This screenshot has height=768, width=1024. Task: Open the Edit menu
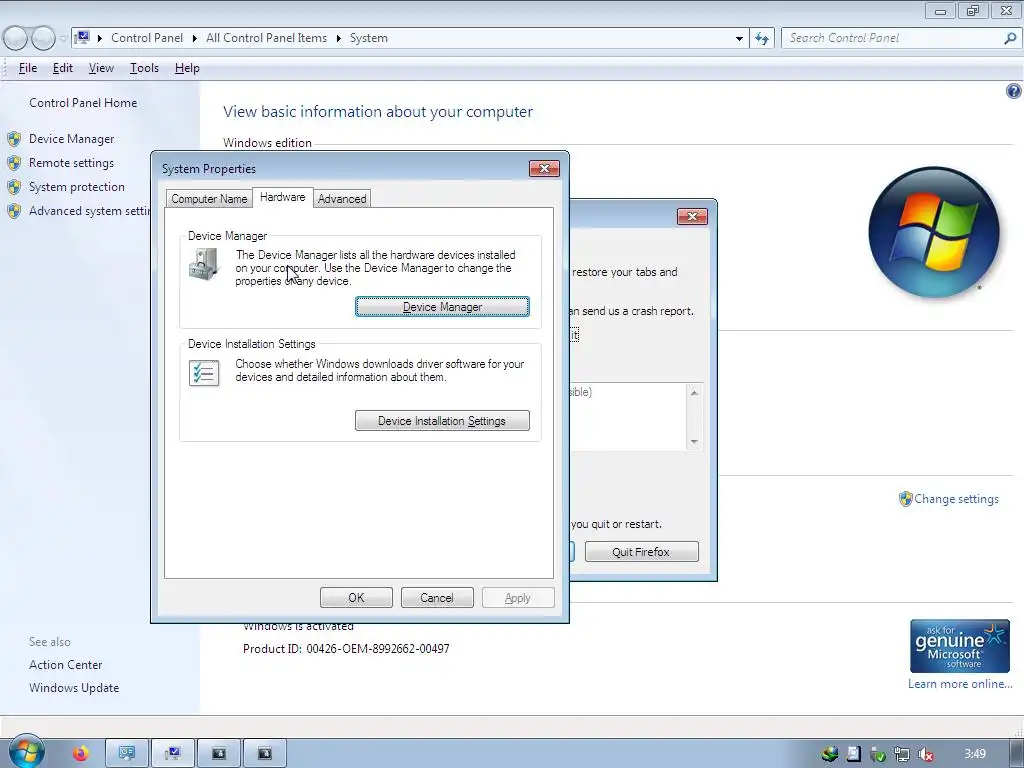(x=63, y=68)
